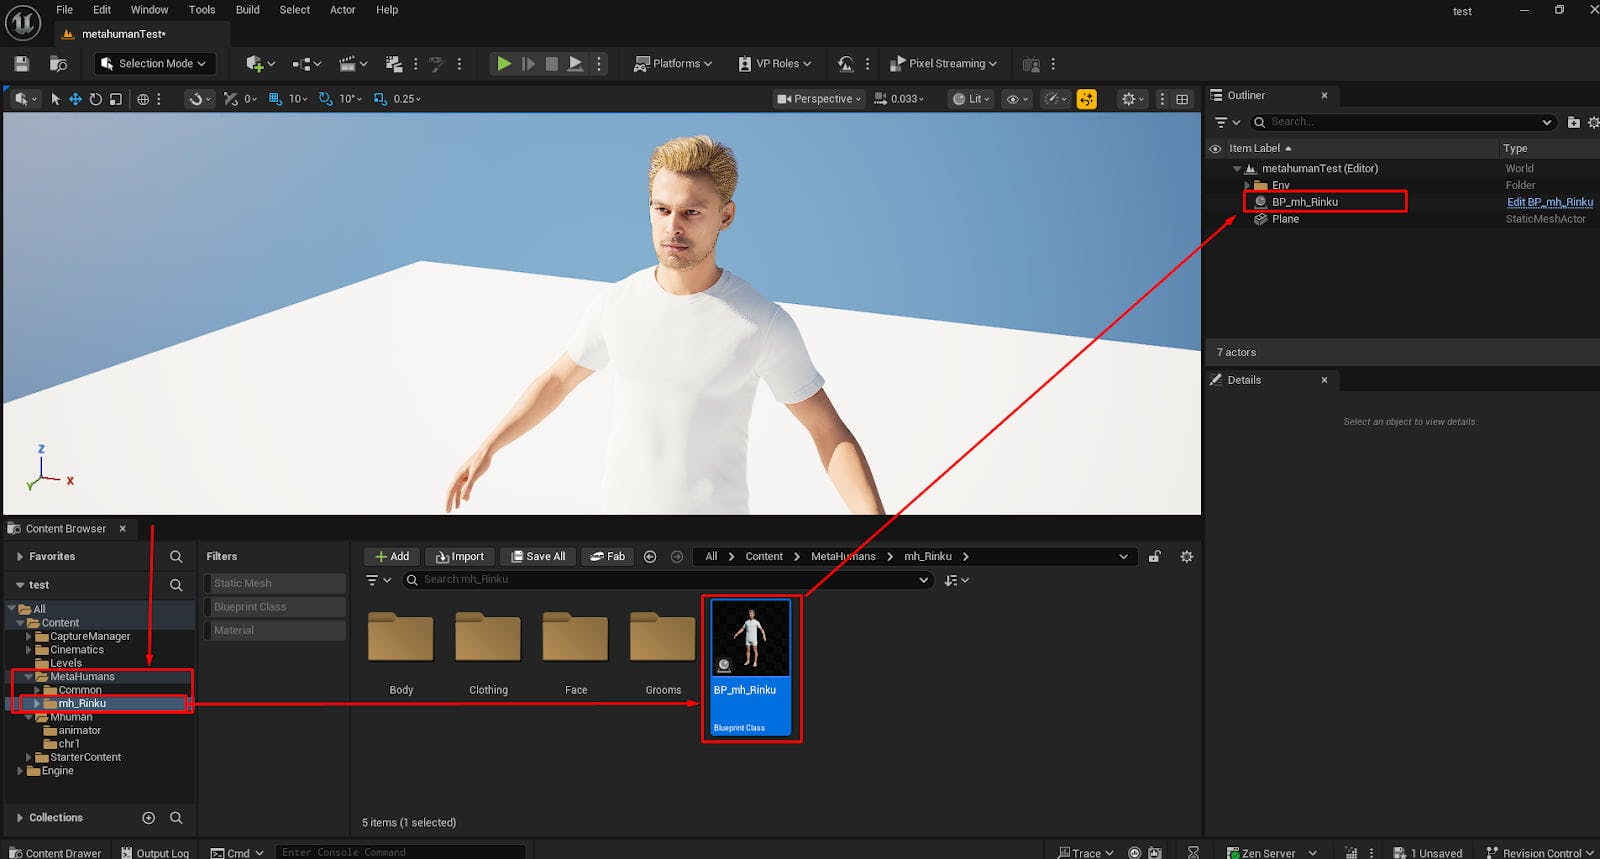This screenshot has width=1600, height=859.
Task: Open the Quick Add cube-plus menu
Action: [260, 64]
